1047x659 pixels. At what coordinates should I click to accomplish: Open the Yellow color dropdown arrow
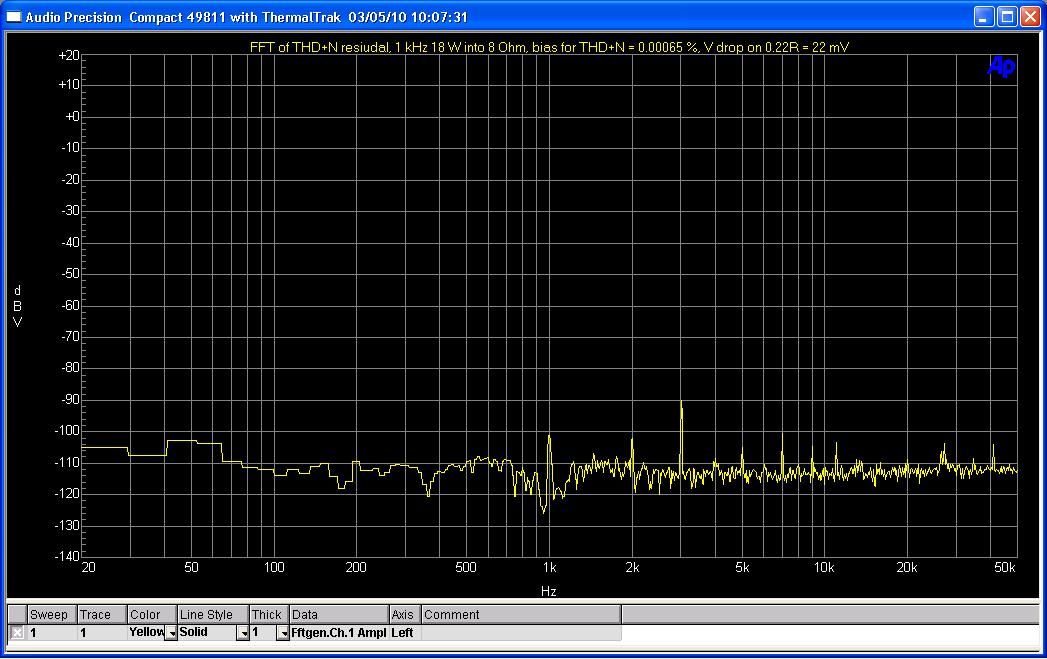point(172,633)
